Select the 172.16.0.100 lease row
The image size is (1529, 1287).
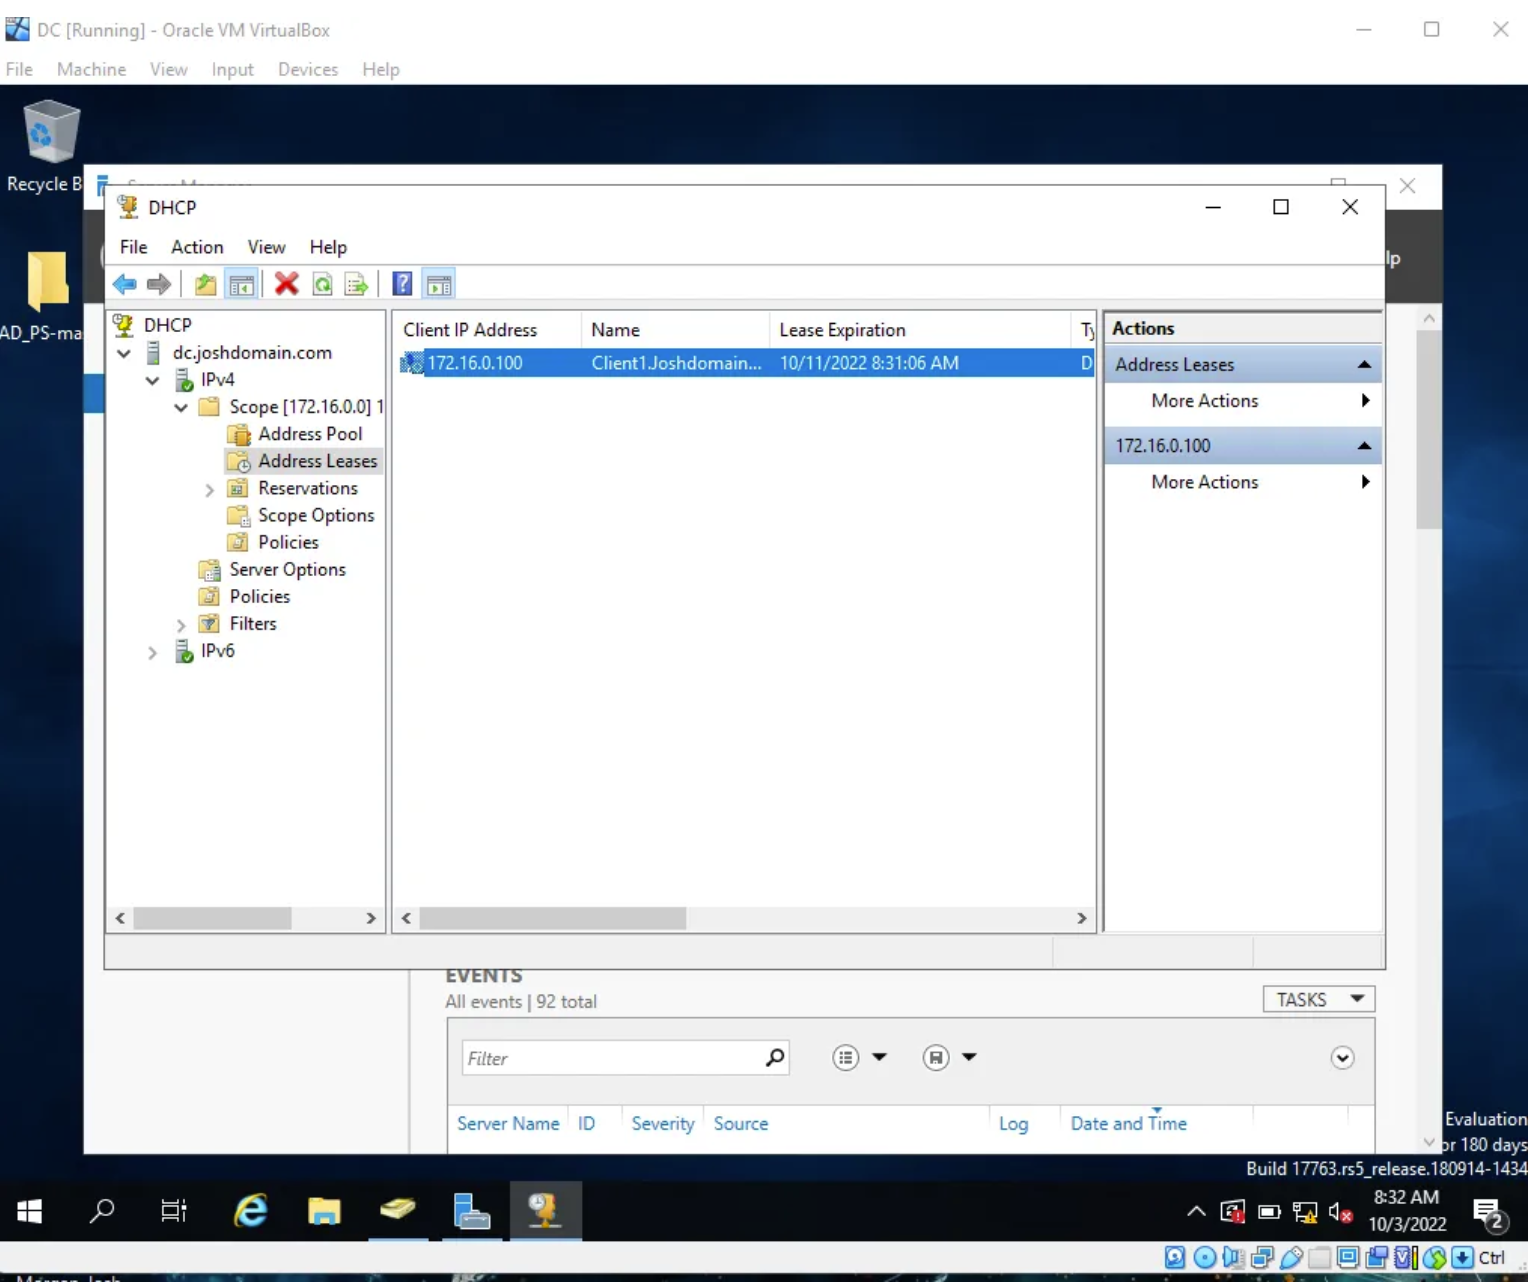(x=746, y=364)
